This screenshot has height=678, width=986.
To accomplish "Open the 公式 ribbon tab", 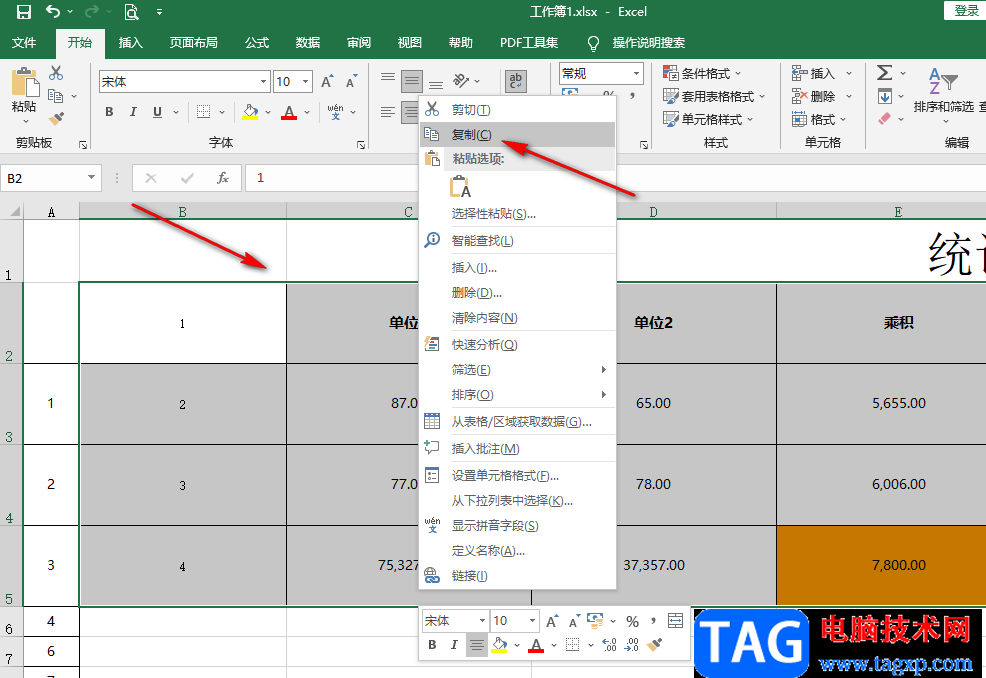I will (x=257, y=43).
